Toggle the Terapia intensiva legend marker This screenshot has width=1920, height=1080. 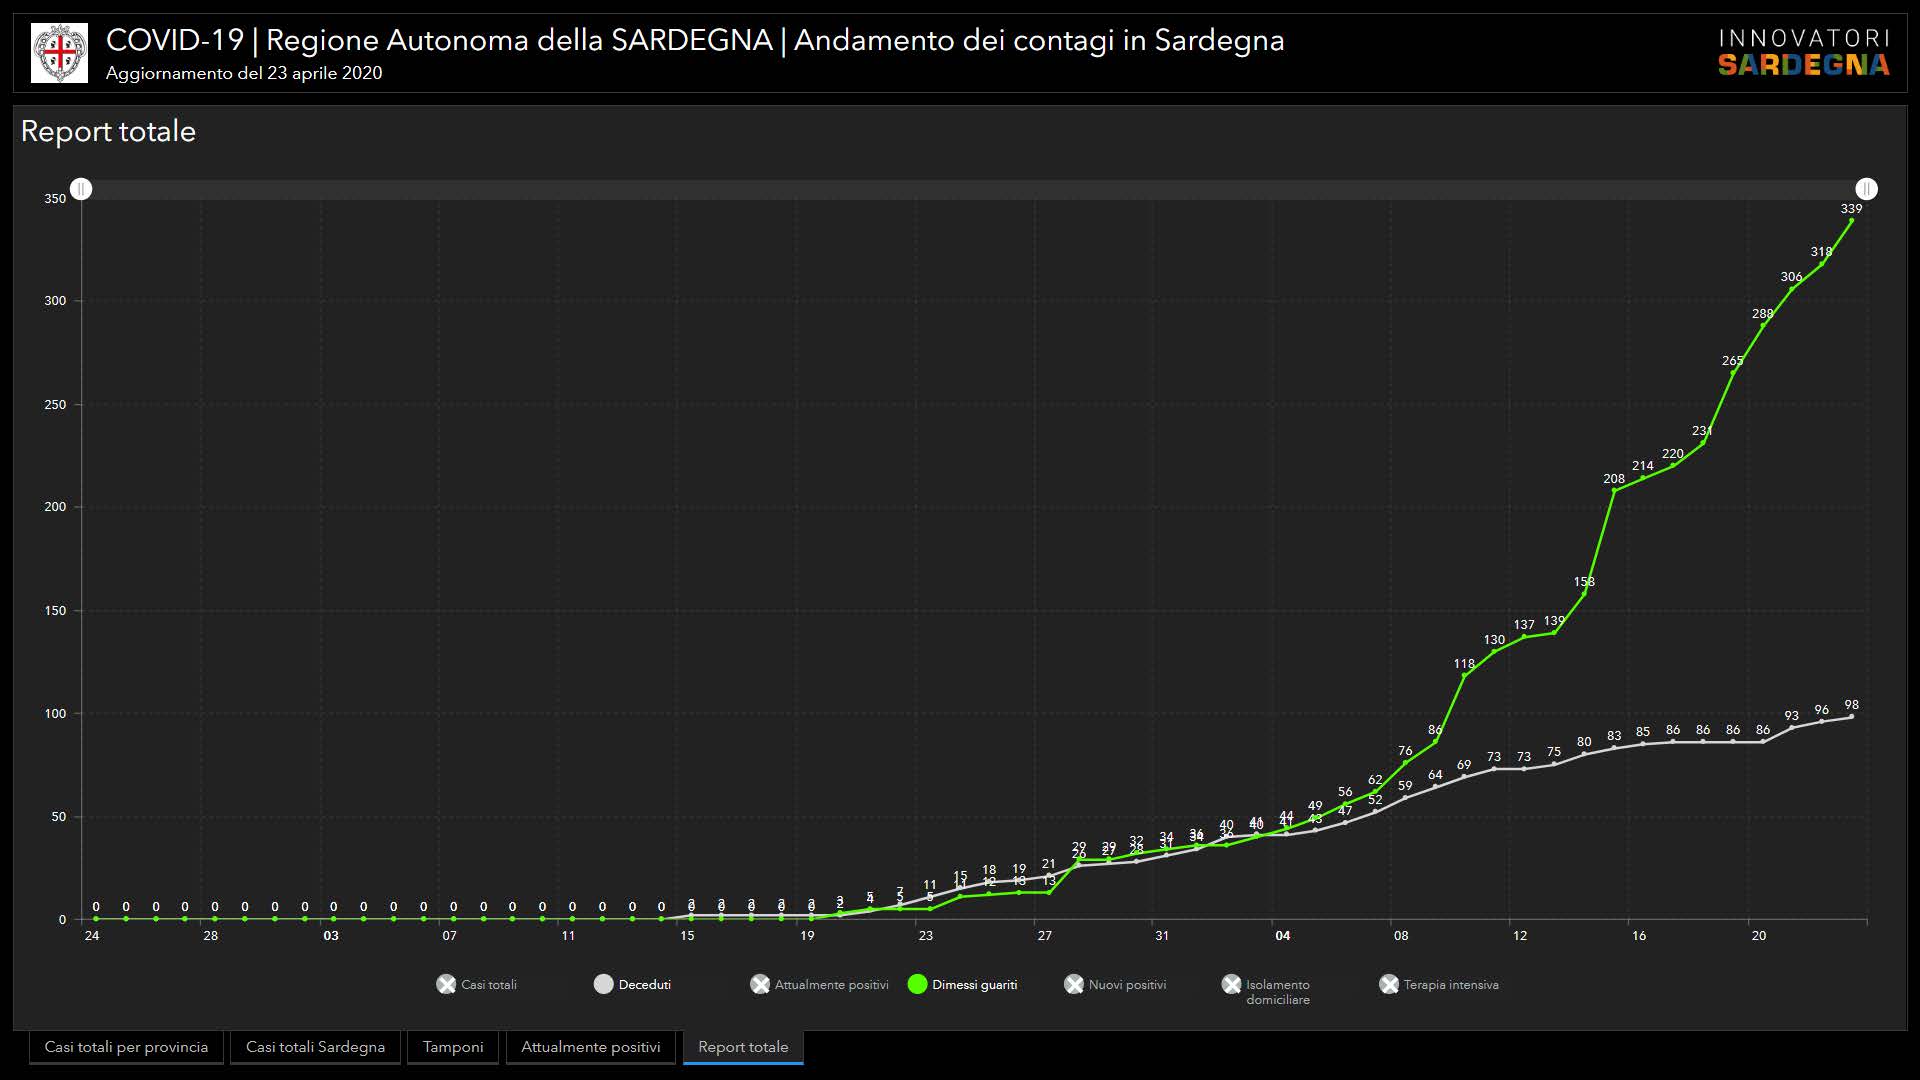click(1389, 985)
